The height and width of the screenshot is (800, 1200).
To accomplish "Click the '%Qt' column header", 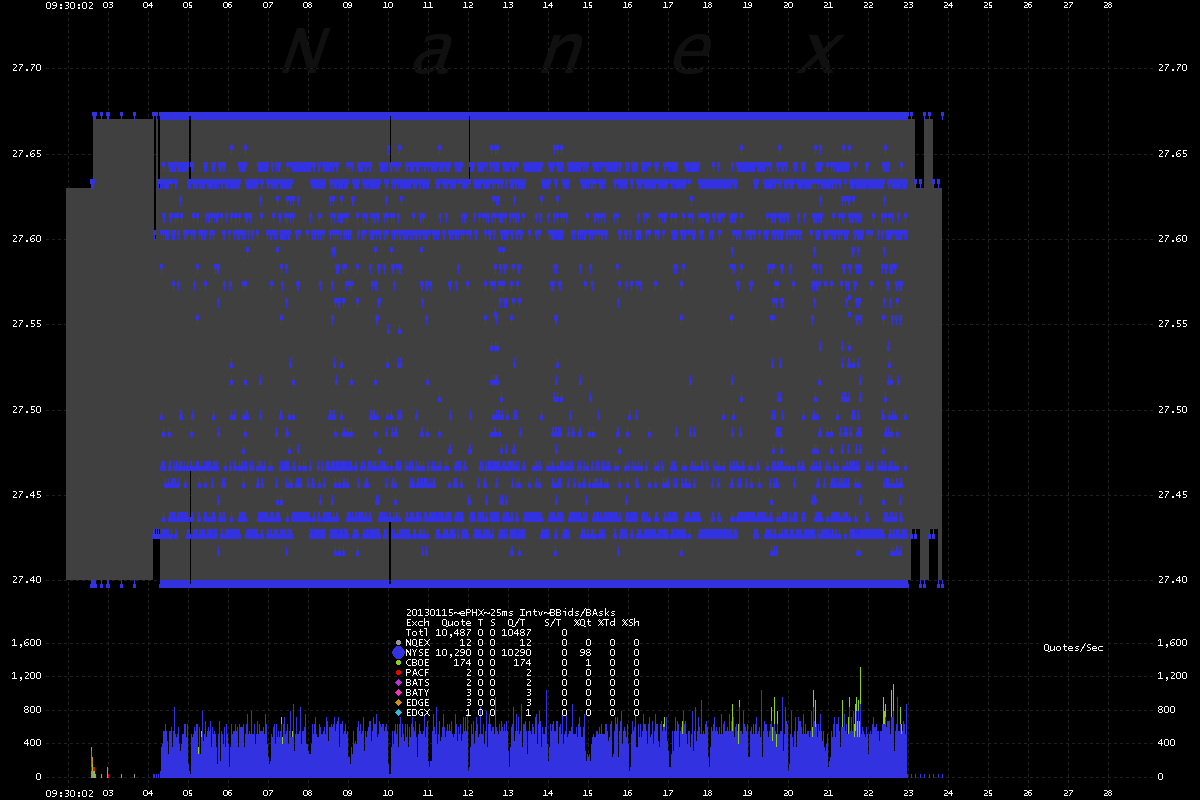I will tap(583, 622).
